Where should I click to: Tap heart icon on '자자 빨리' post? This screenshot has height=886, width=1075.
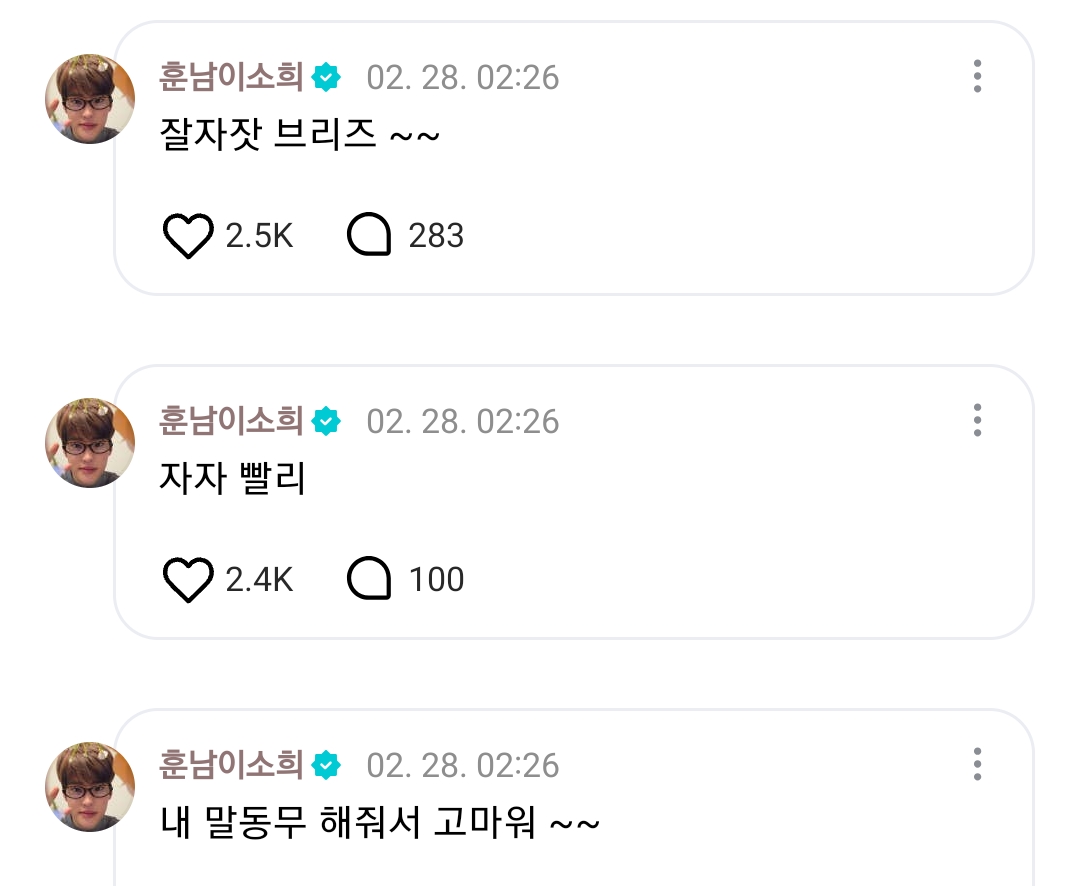coord(188,581)
